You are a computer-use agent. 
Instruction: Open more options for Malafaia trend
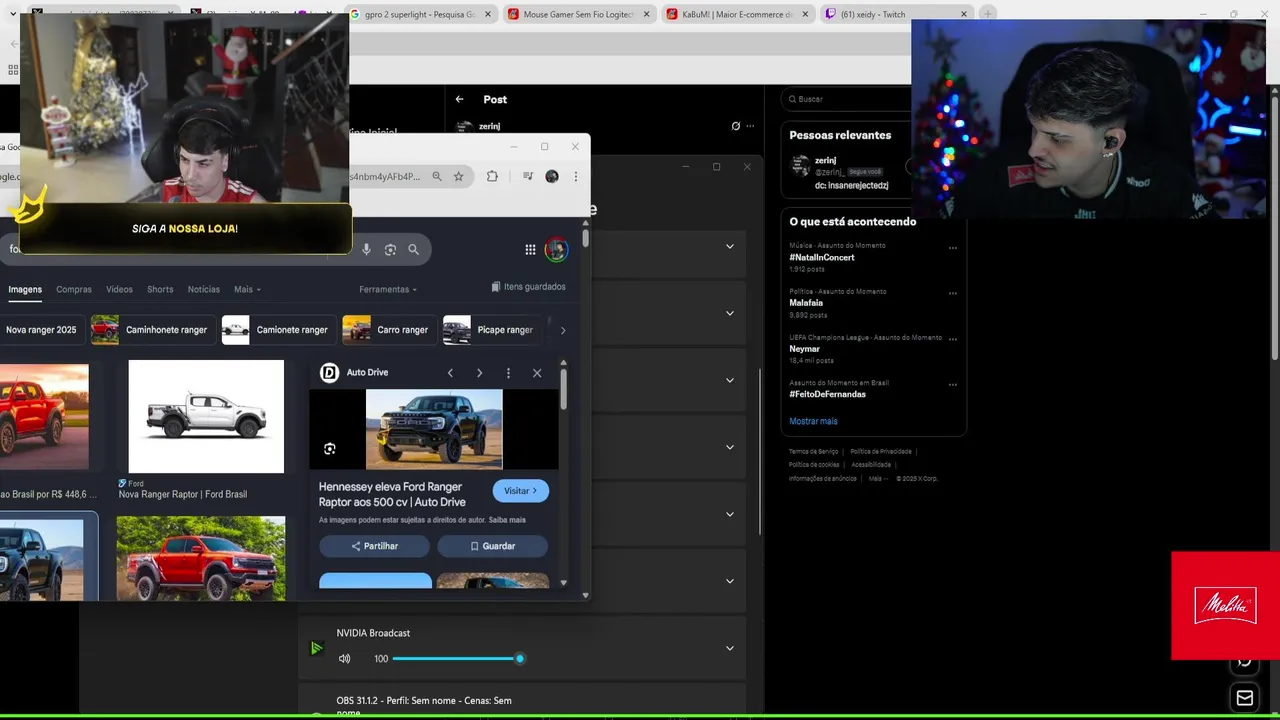click(x=952, y=293)
